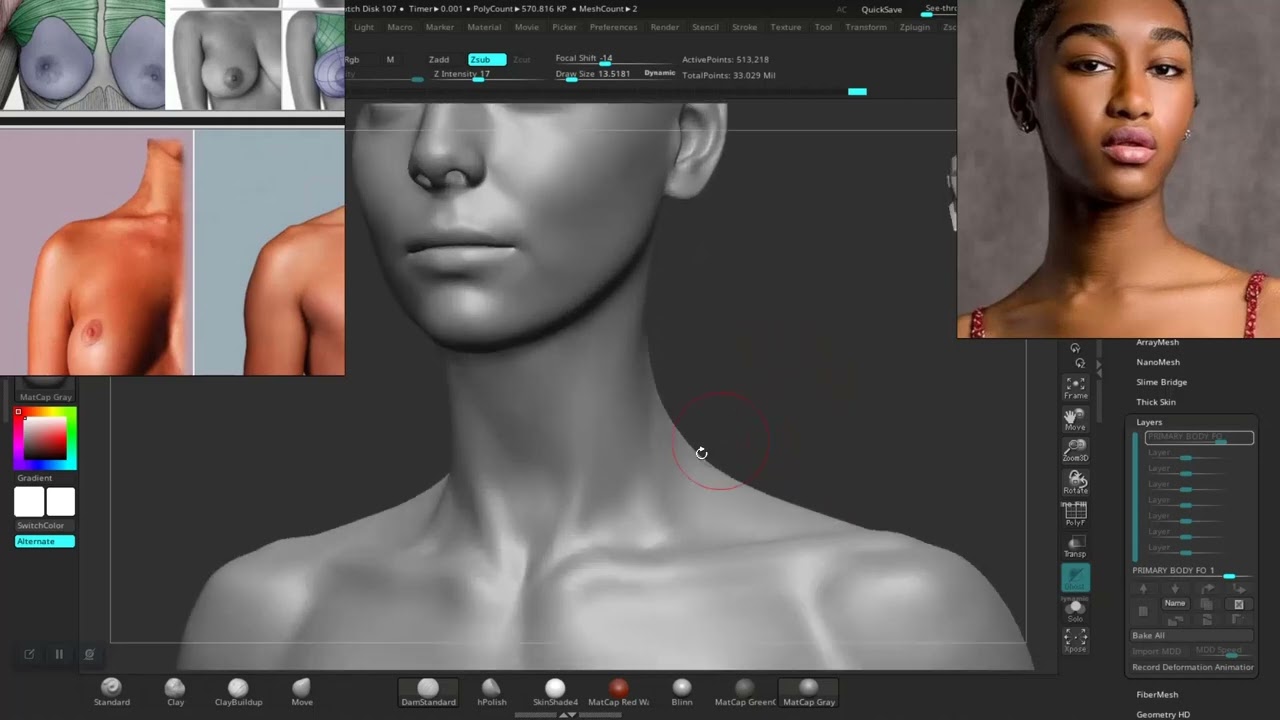Viewport: 1280px width, 720px height.
Task: Click the QuickSave button
Action: [882, 9]
